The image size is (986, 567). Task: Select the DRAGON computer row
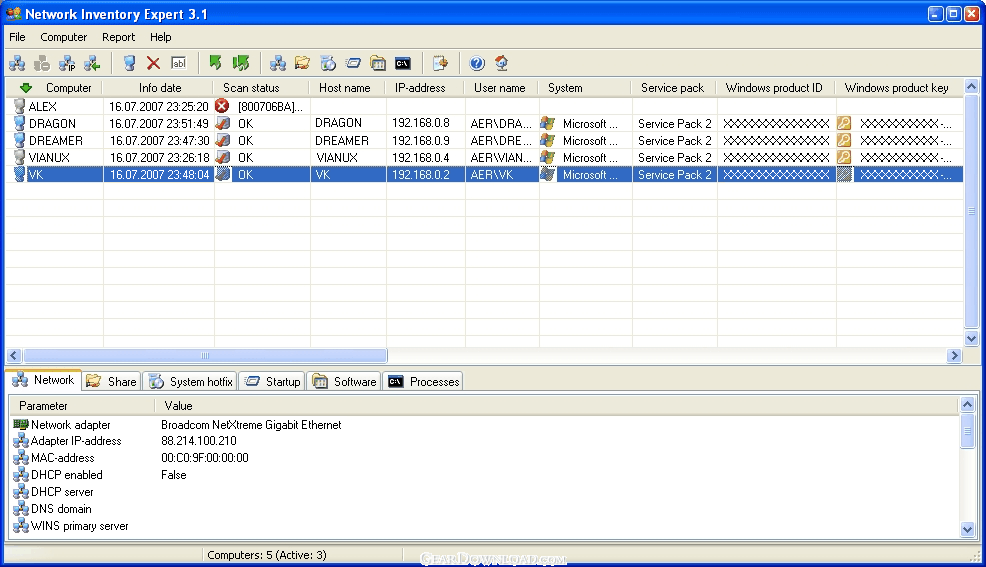coord(484,123)
